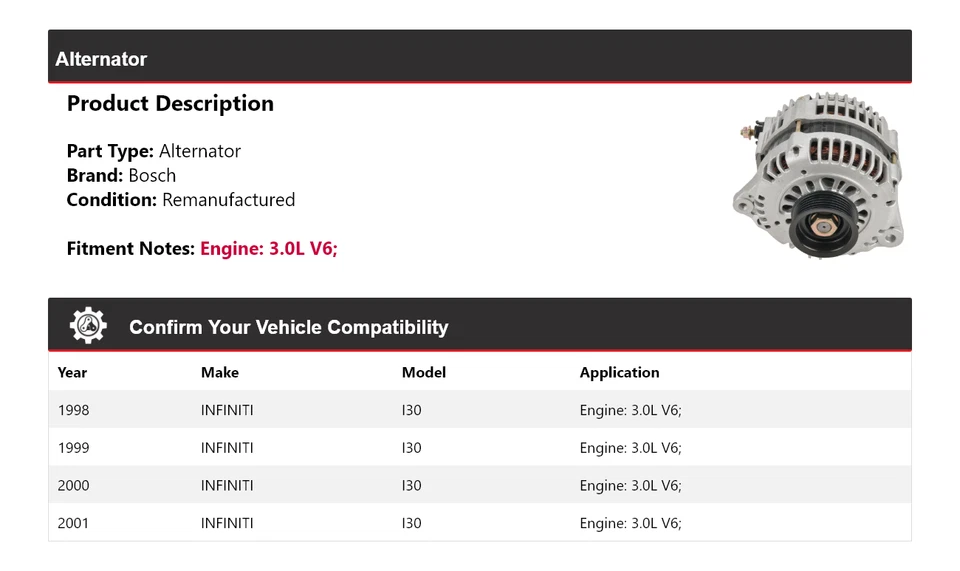
Task: Click INFINITI in the 1998 row
Action: point(227,410)
